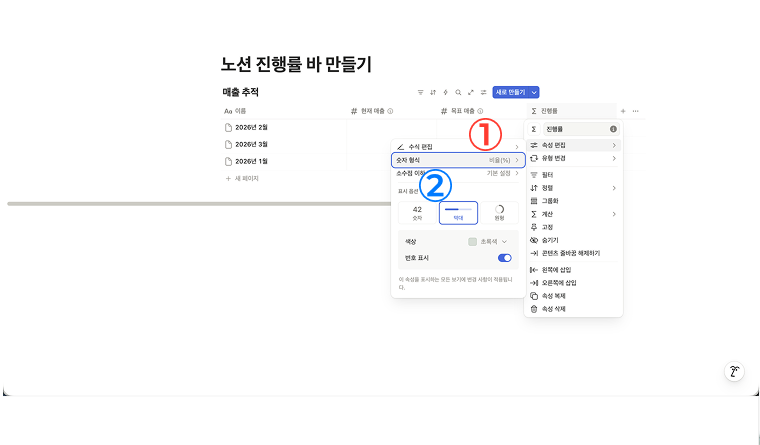Click the 진행률 property name input field
The width and height of the screenshot is (760, 445).
(581, 129)
